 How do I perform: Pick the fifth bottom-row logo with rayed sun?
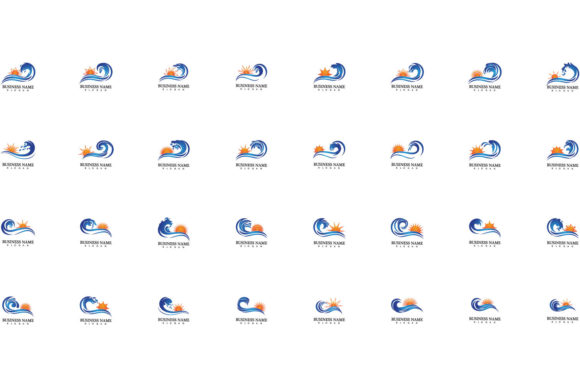point(329,310)
